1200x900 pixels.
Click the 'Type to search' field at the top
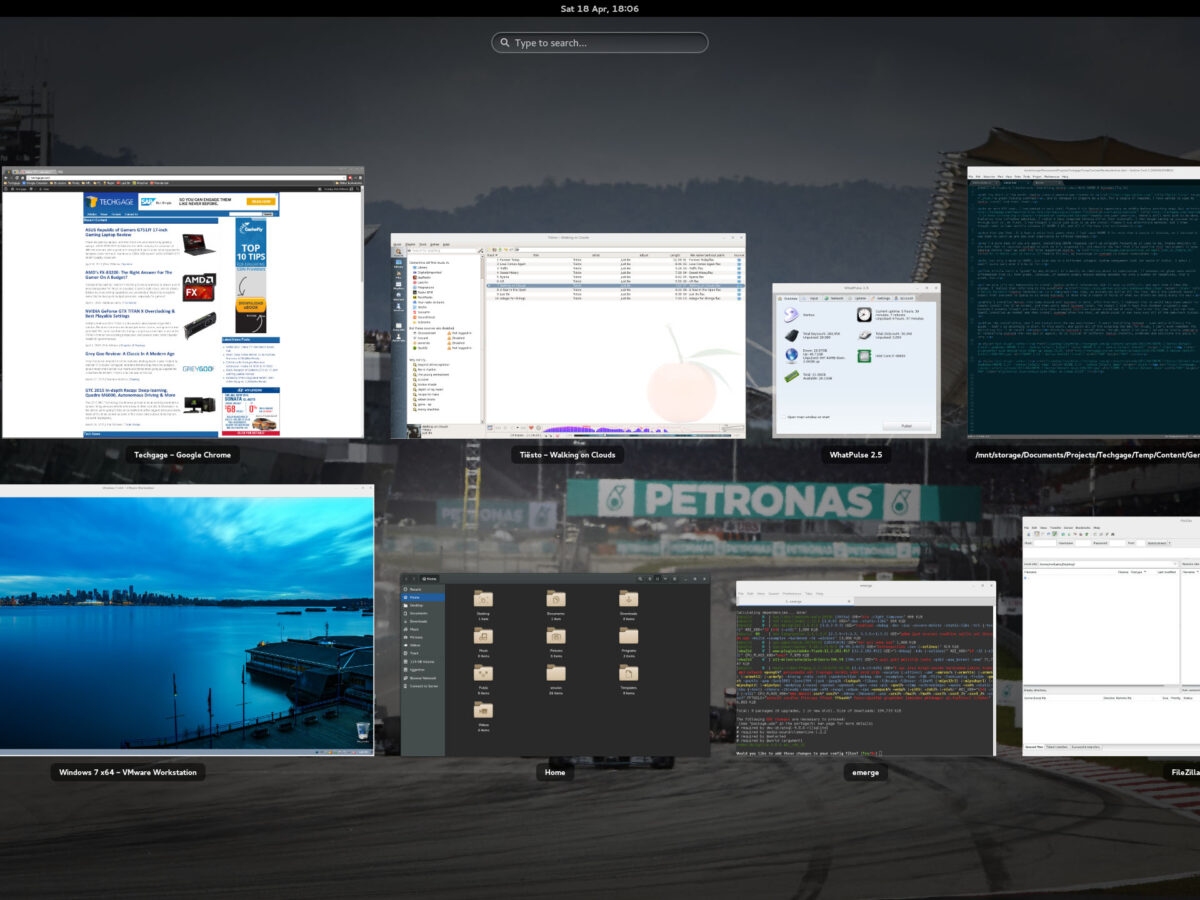click(x=600, y=42)
